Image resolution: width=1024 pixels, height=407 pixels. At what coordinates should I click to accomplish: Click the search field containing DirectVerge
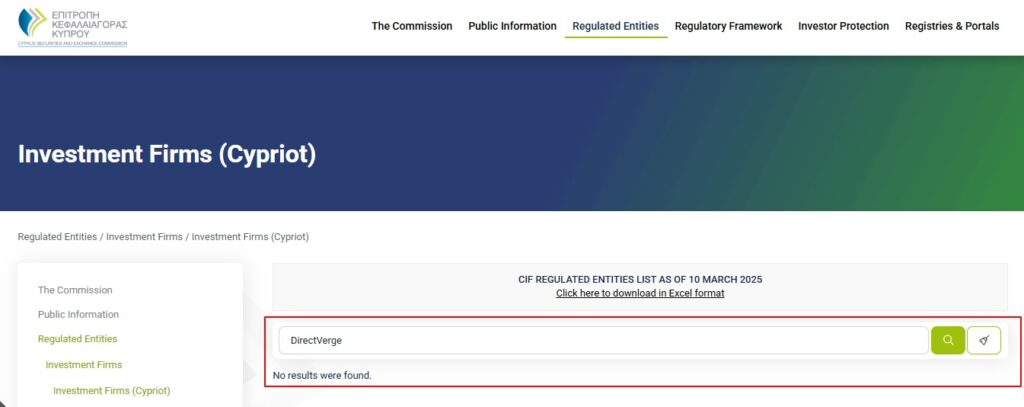pos(603,340)
